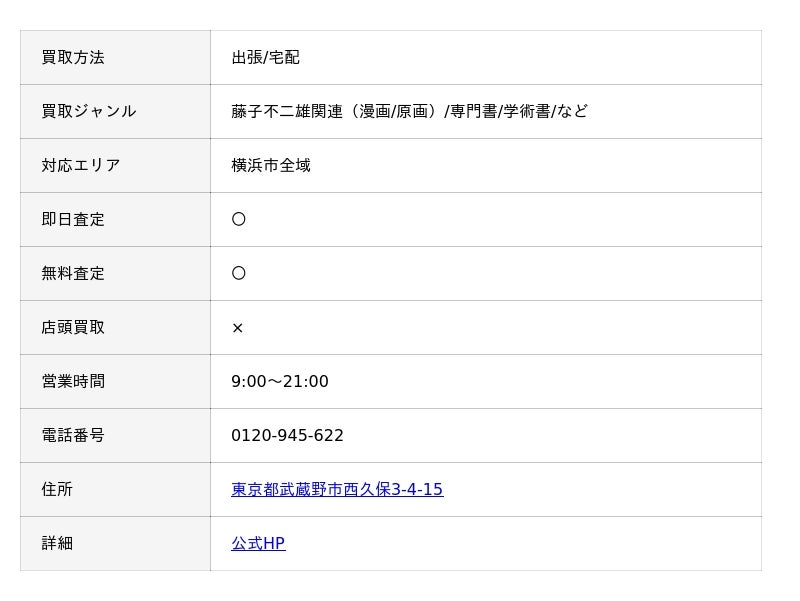
Task: Open the 東京都武蔵野市西久保3-4-15 address link
Action: (x=337, y=489)
